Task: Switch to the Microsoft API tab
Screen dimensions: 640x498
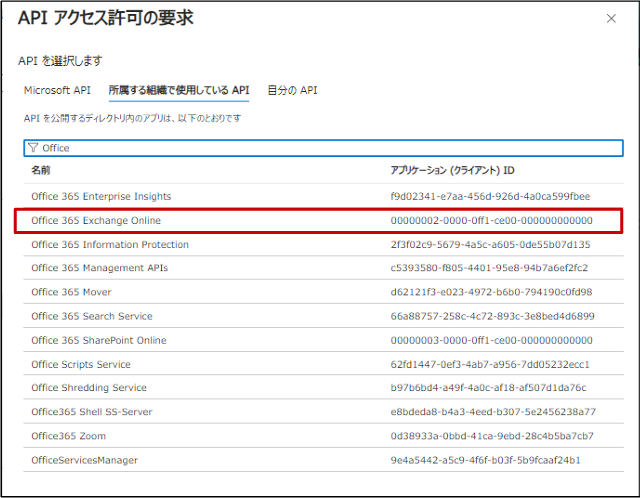Action: (57, 90)
